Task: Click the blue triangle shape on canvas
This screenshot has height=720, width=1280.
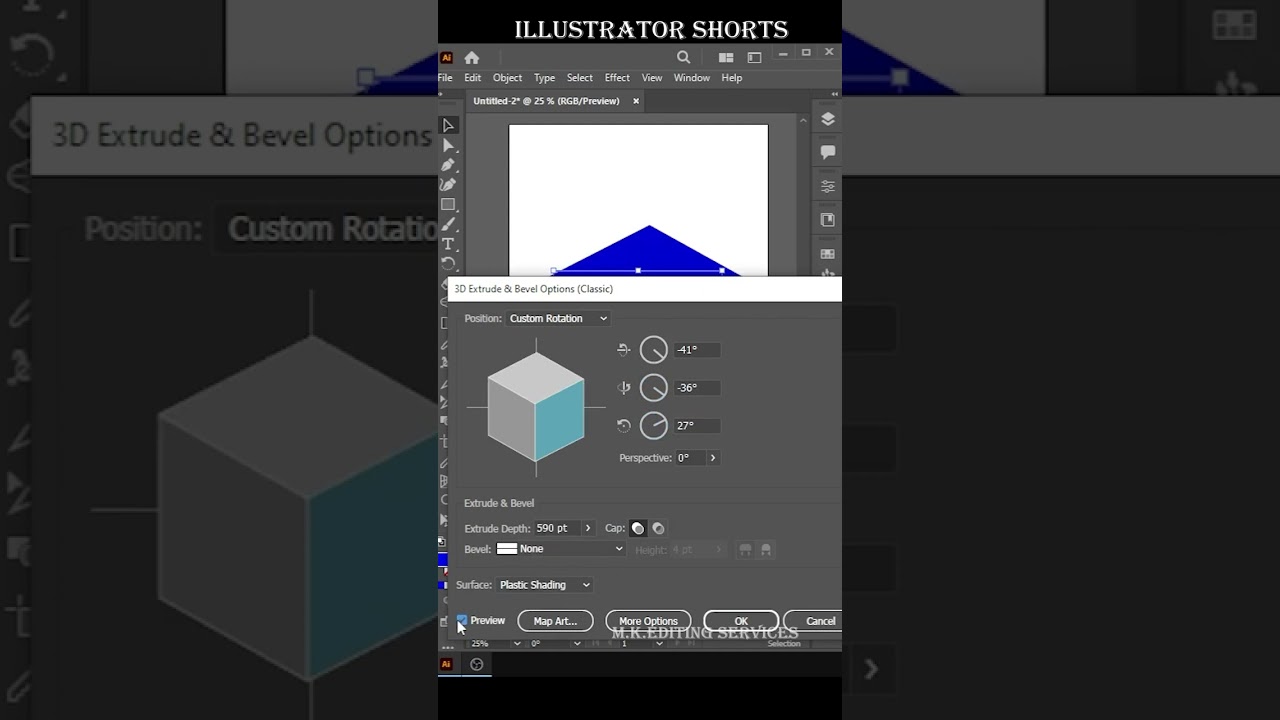Action: click(x=649, y=252)
